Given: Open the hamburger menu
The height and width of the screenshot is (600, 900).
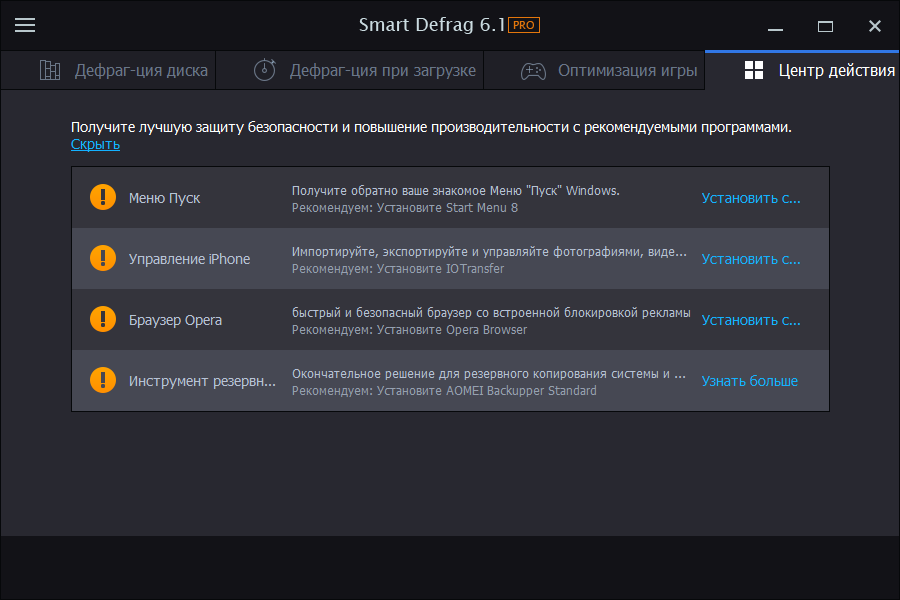Looking at the screenshot, I should pyautogui.click(x=25, y=25).
